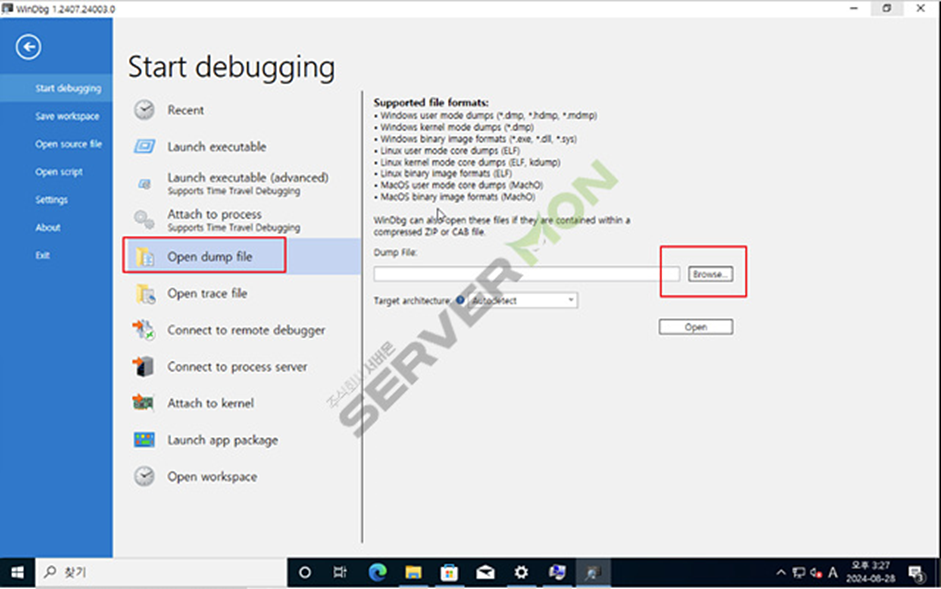Choose Connect to process server text
The image size is (941, 589).
click(237, 367)
